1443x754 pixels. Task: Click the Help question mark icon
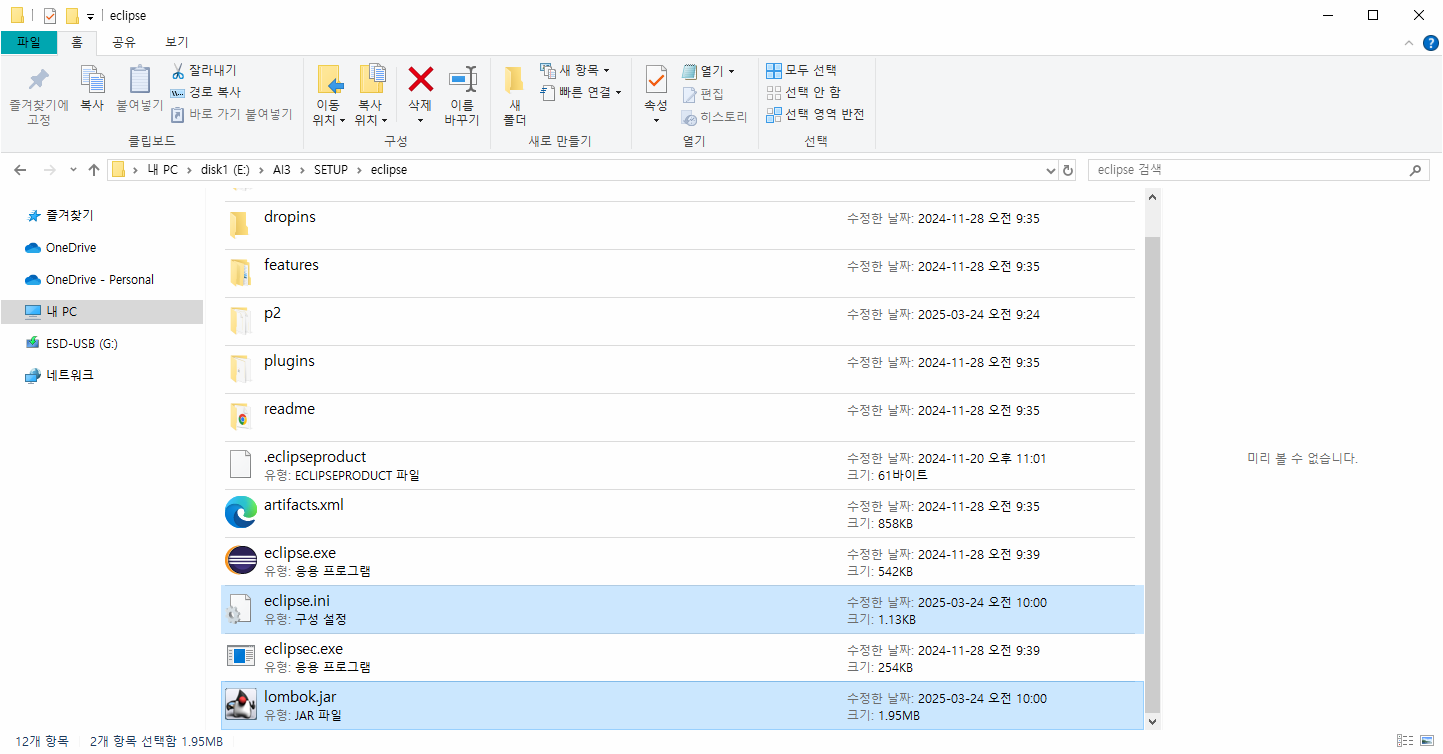click(x=1430, y=43)
